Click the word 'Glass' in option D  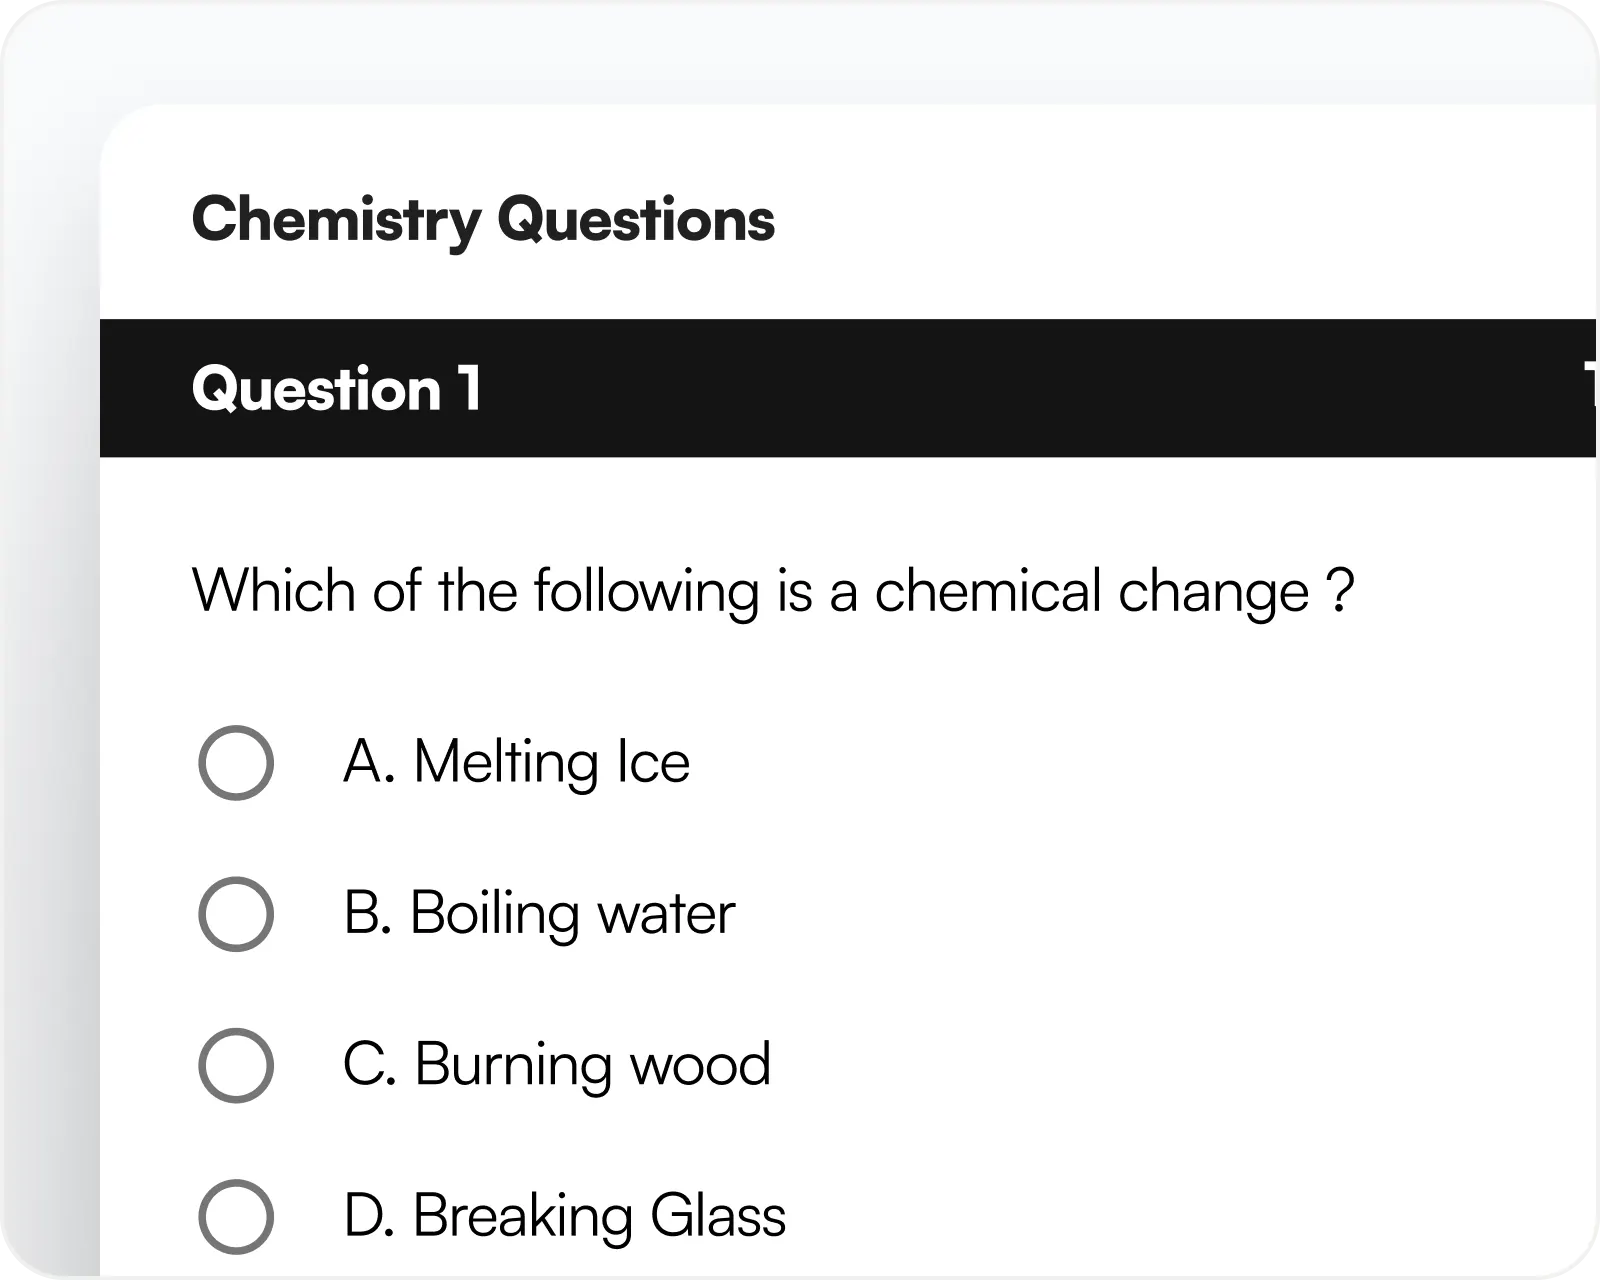[x=718, y=1216]
